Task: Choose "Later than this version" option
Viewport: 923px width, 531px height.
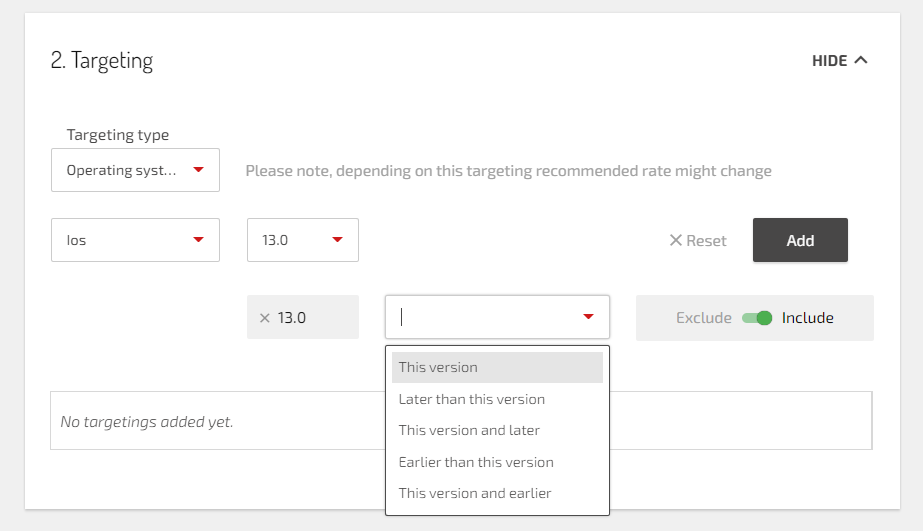Action: pyautogui.click(x=471, y=399)
